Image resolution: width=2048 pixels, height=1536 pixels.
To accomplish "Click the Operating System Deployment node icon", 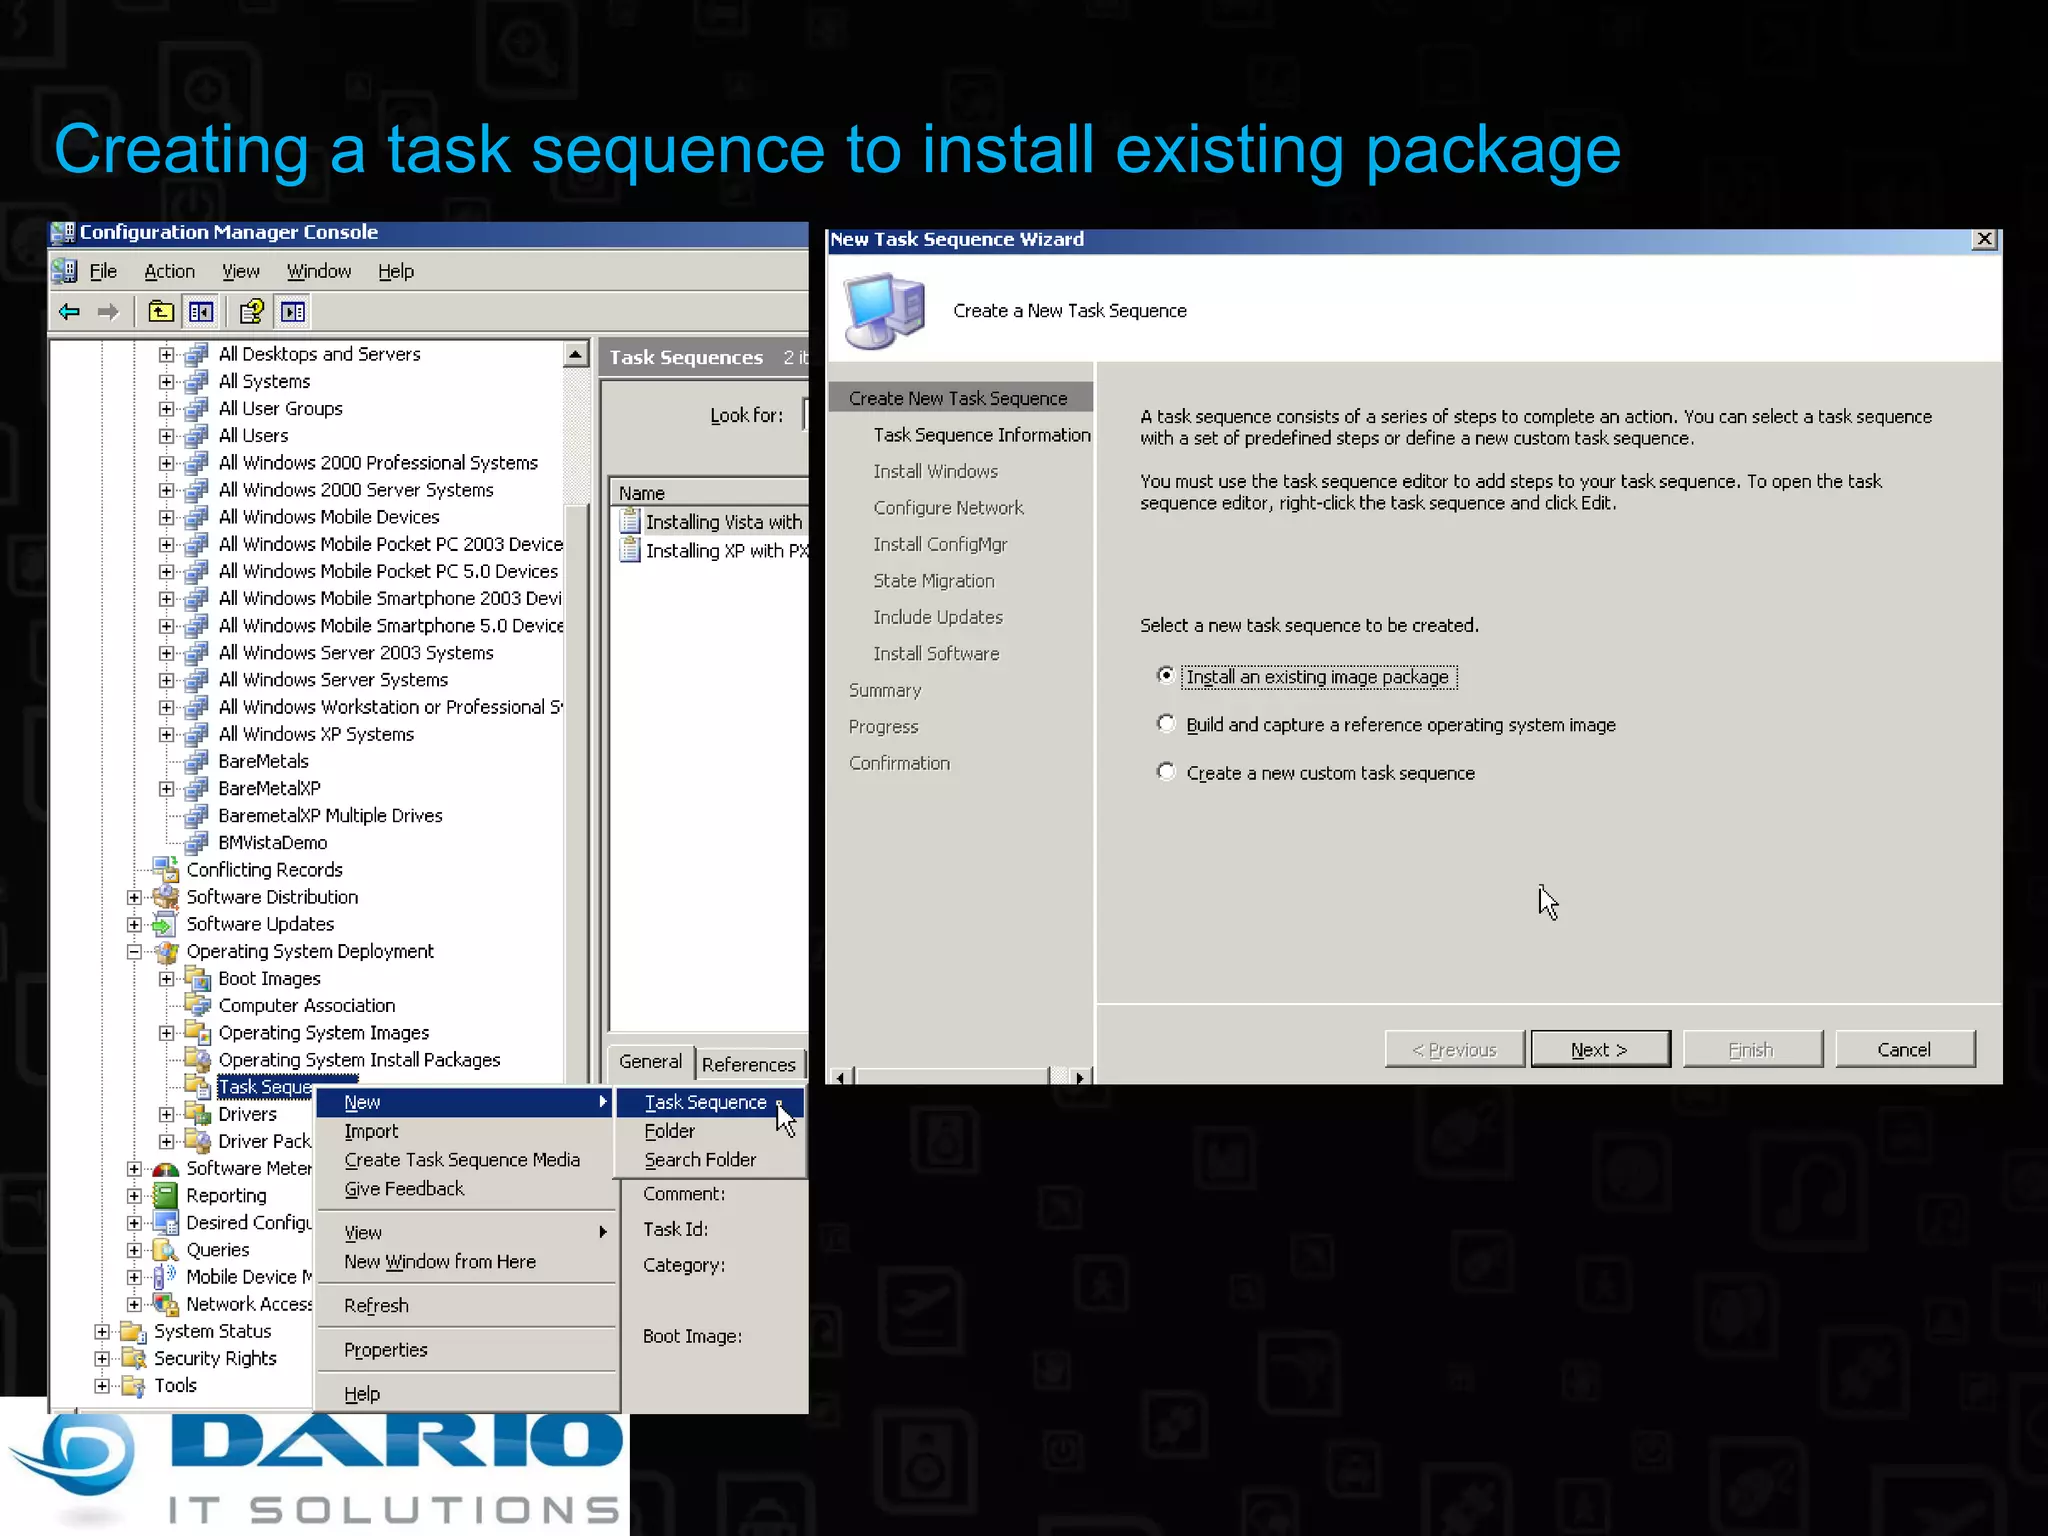I will pyautogui.click(x=166, y=951).
